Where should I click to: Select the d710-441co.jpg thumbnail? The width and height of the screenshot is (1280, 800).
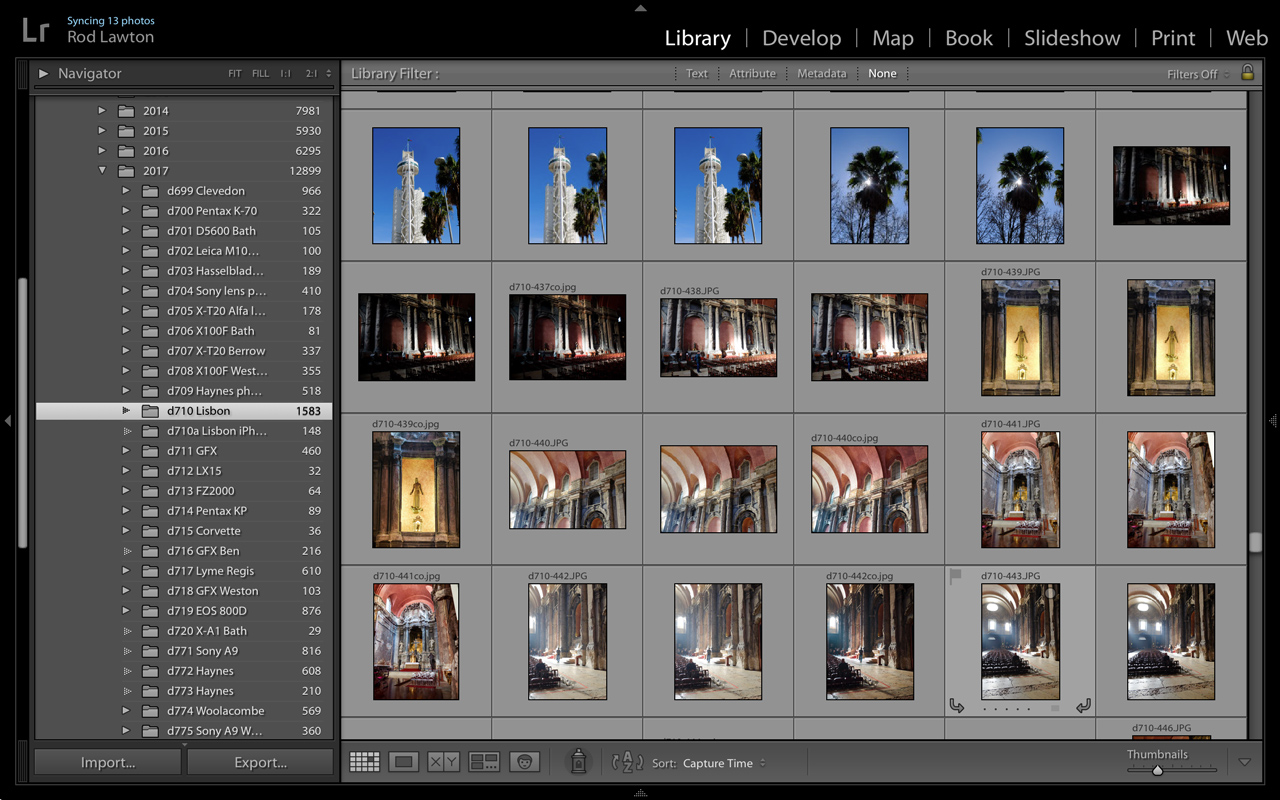(416, 642)
